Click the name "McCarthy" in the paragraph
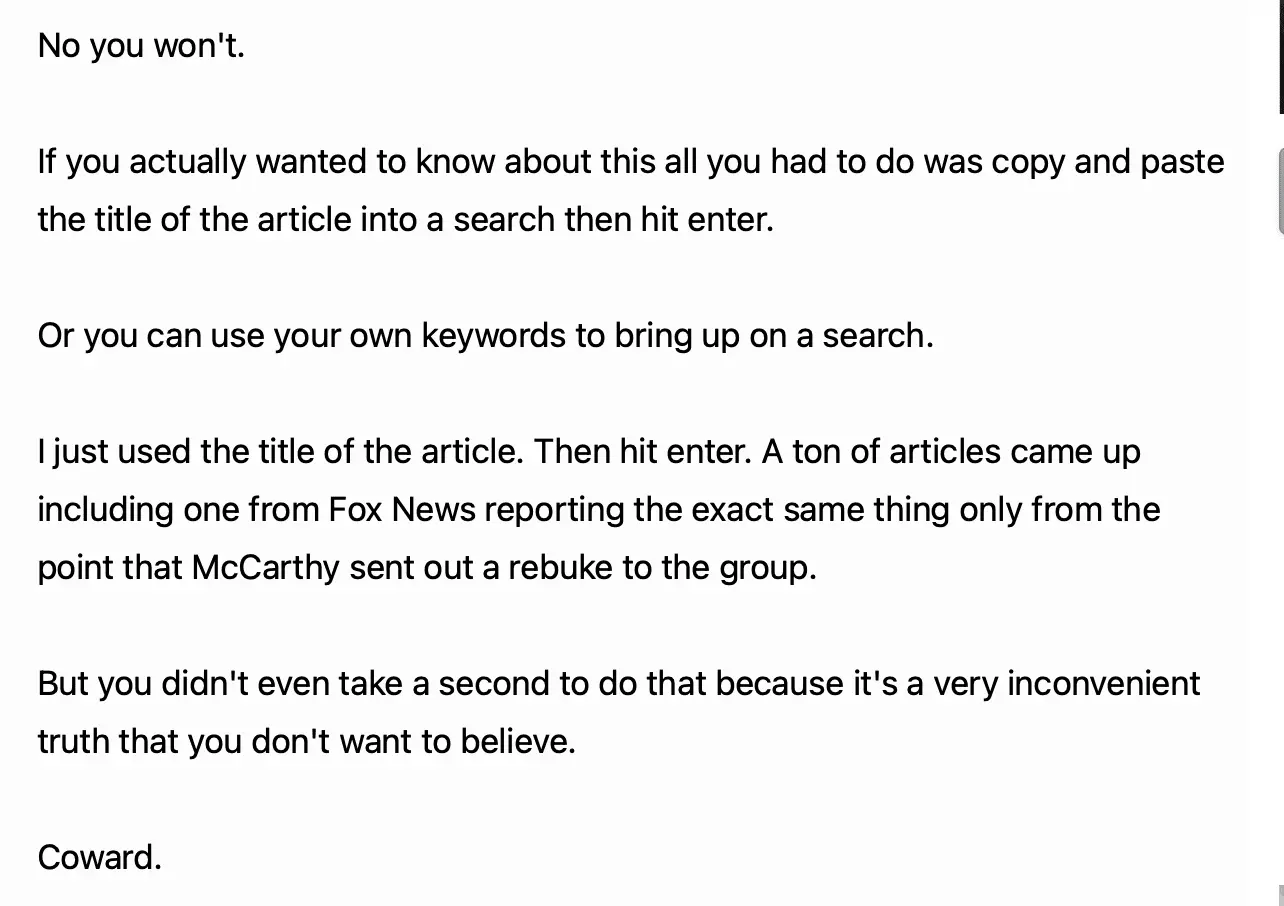Viewport: 1284px width, 906px height. click(265, 567)
